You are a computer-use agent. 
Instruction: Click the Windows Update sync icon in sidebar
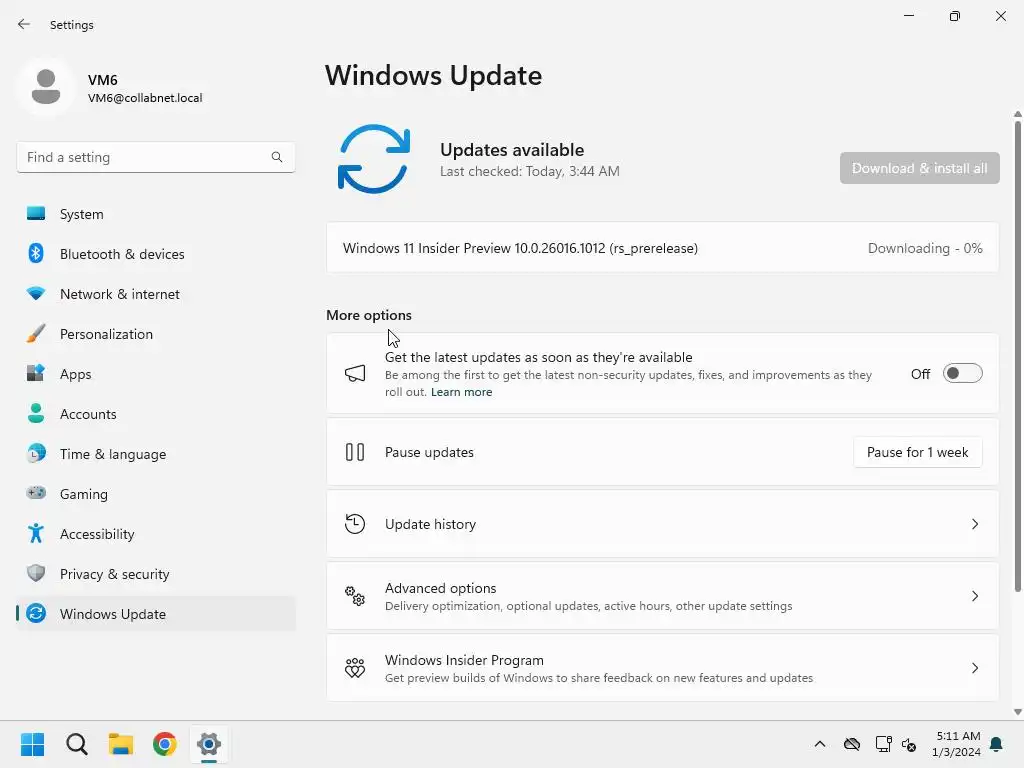(36, 613)
